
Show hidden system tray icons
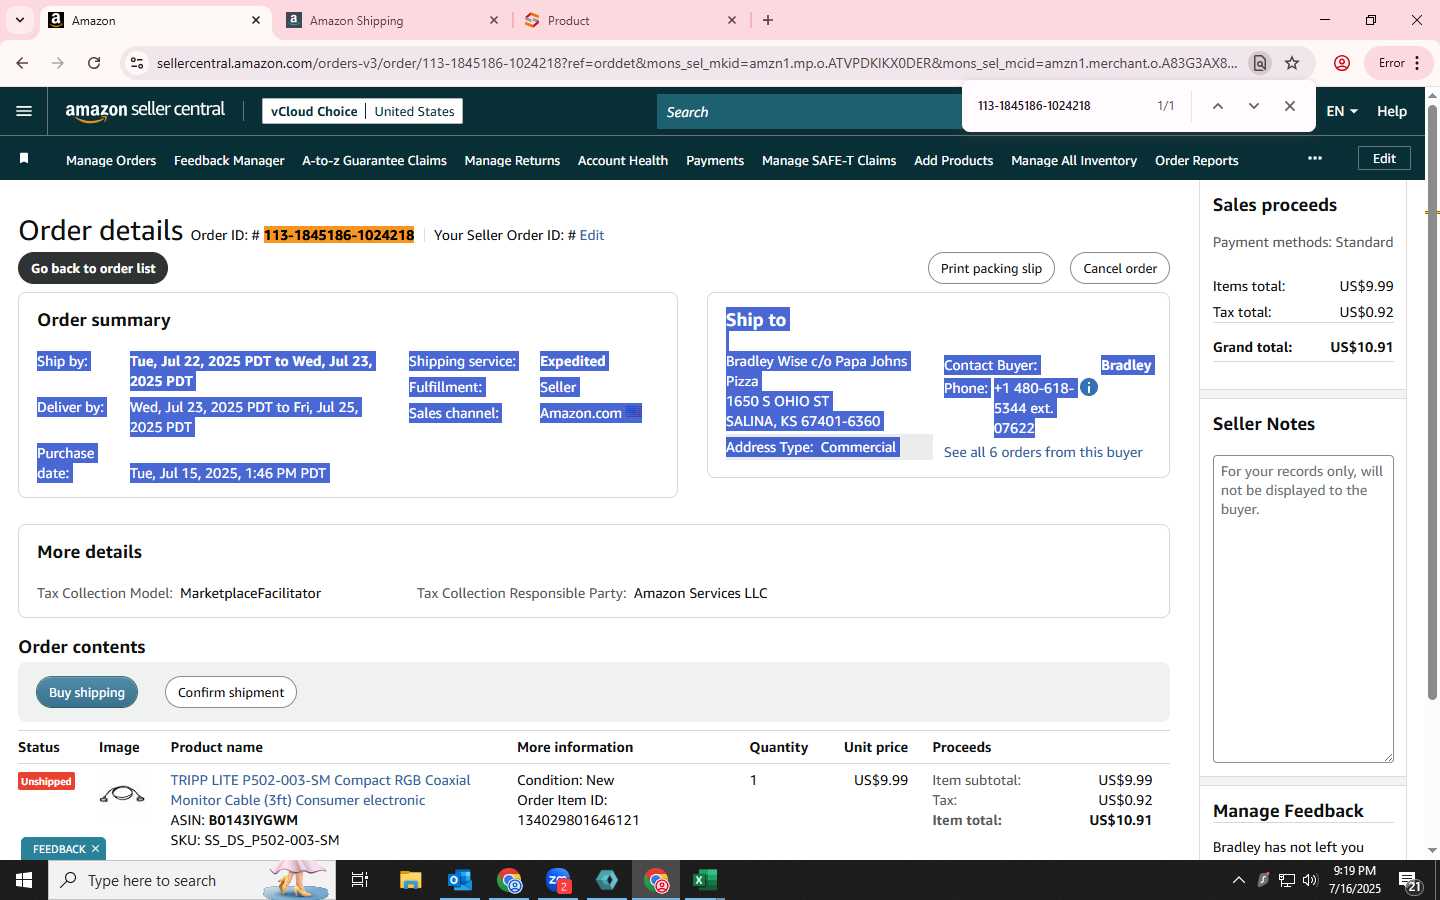coord(1238,880)
